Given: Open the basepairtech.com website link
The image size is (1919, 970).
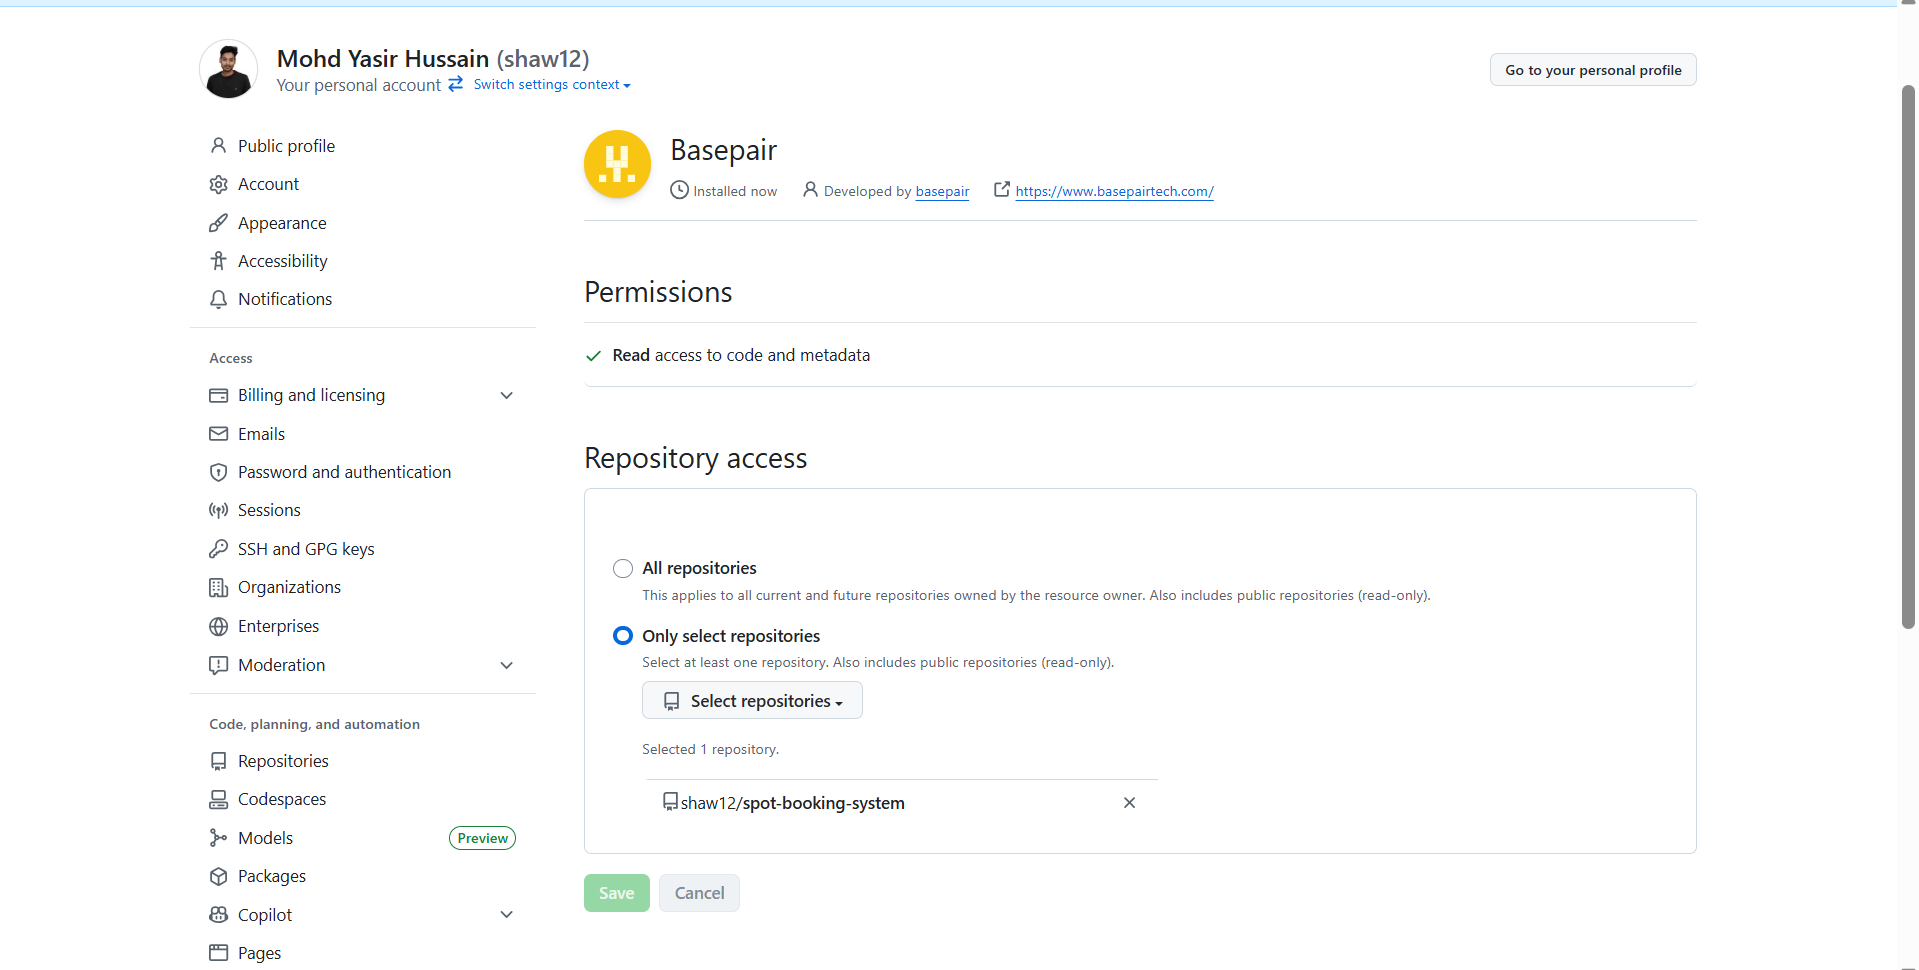Looking at the screenshot, I should 1114,190.
